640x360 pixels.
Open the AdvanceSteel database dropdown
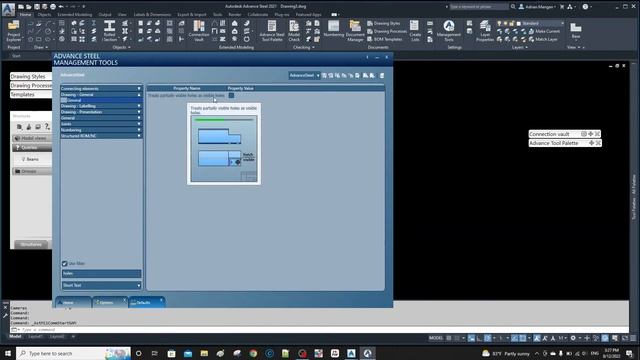tap(304, 76)
